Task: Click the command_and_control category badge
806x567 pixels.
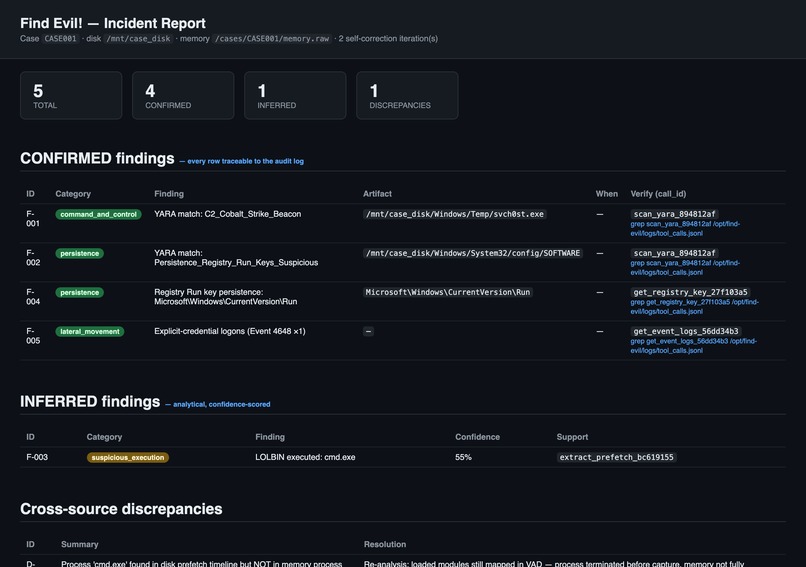Action: point(98,214)
